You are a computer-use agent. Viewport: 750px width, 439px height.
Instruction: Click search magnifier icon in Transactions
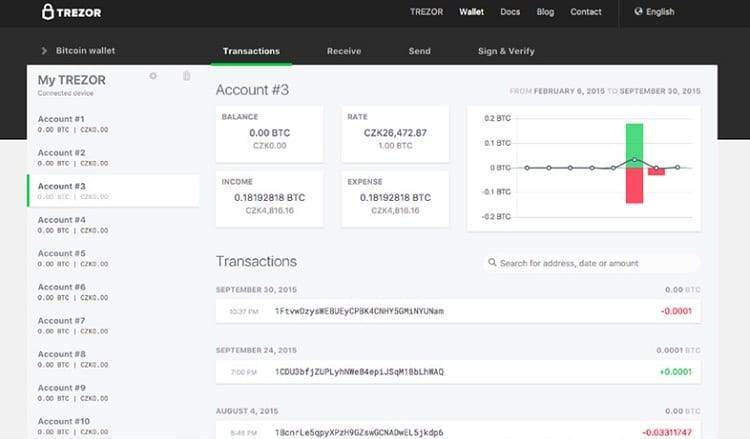492,263
